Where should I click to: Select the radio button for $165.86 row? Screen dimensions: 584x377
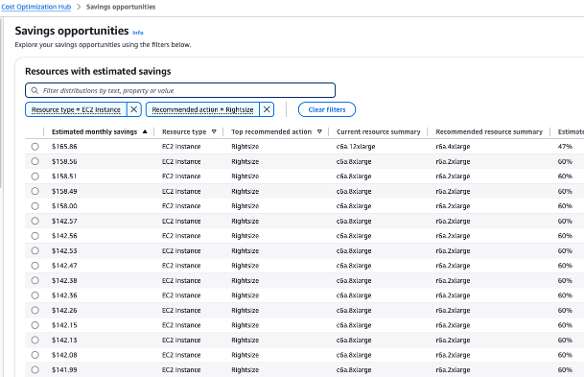[x=35, y=146]
